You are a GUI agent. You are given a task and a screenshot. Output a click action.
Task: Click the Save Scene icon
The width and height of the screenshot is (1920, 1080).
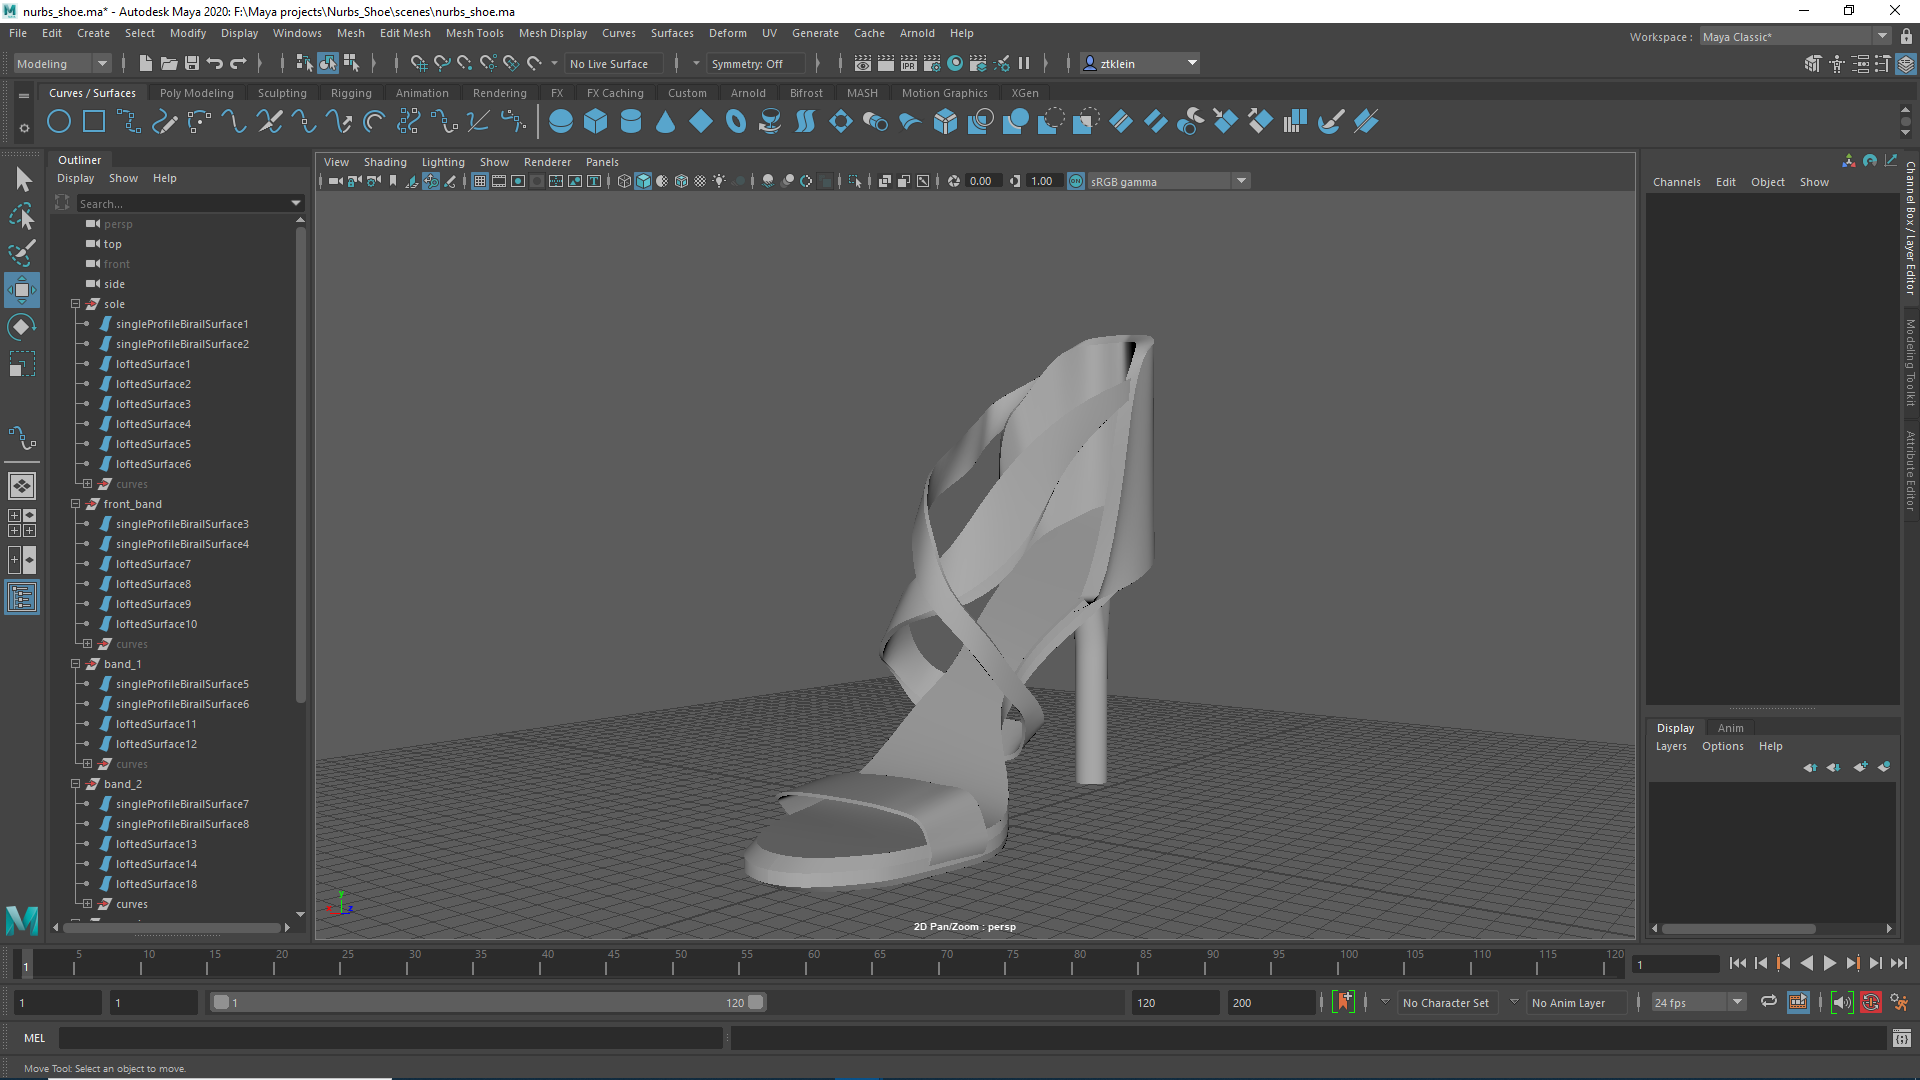point(192,63)
